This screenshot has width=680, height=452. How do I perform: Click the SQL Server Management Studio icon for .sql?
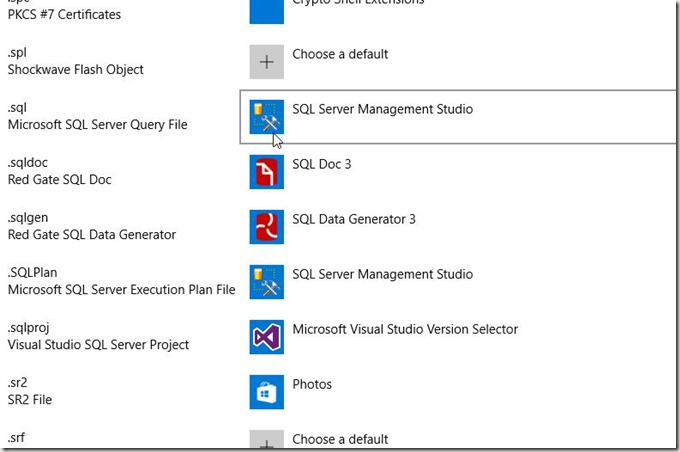[267, 117]
